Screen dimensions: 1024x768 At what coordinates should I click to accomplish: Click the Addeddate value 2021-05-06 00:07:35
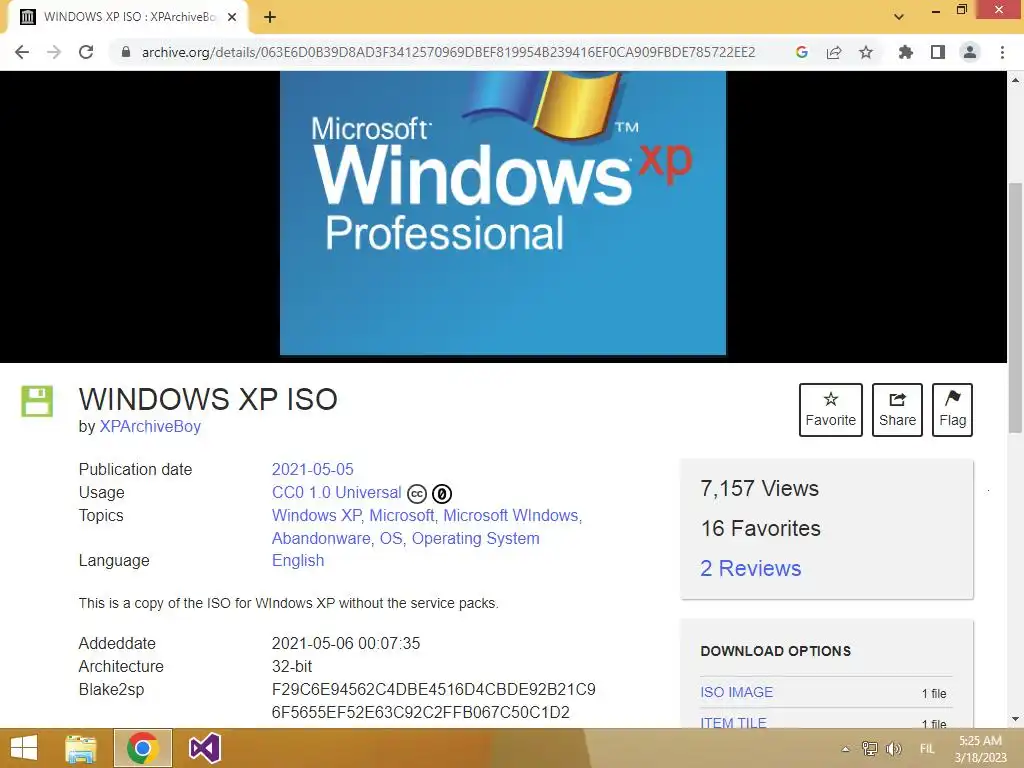click(x=345, y=643)
